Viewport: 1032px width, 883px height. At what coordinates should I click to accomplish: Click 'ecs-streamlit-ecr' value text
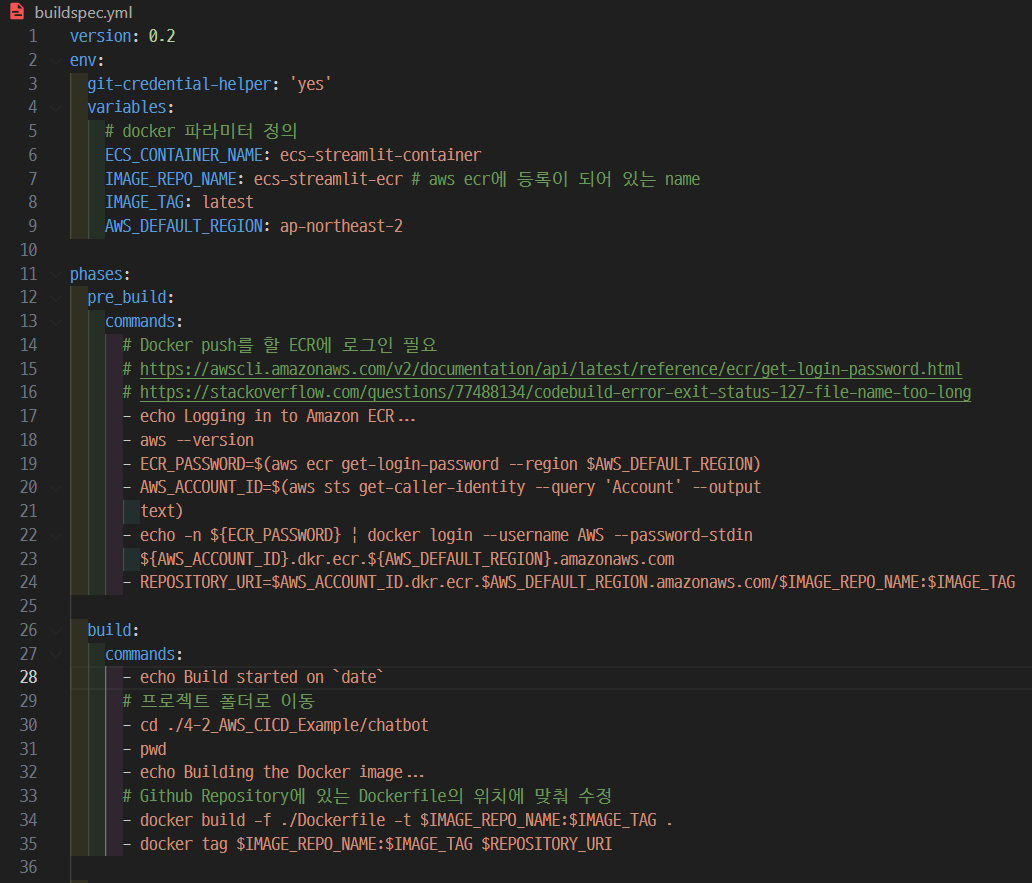pyautogui.click(x=328, y=179)
